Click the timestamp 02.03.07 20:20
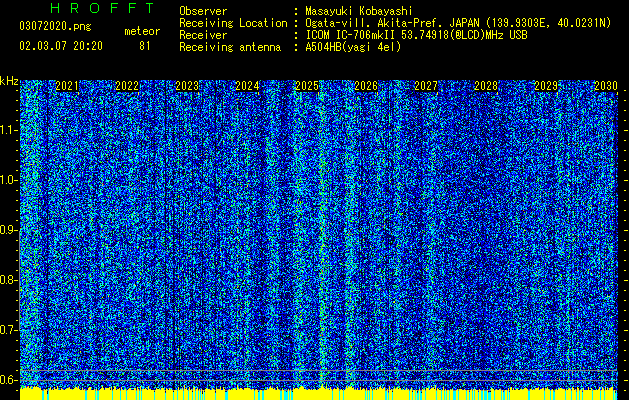The width and height of the screenshot is (629, 400). point(61,46)
